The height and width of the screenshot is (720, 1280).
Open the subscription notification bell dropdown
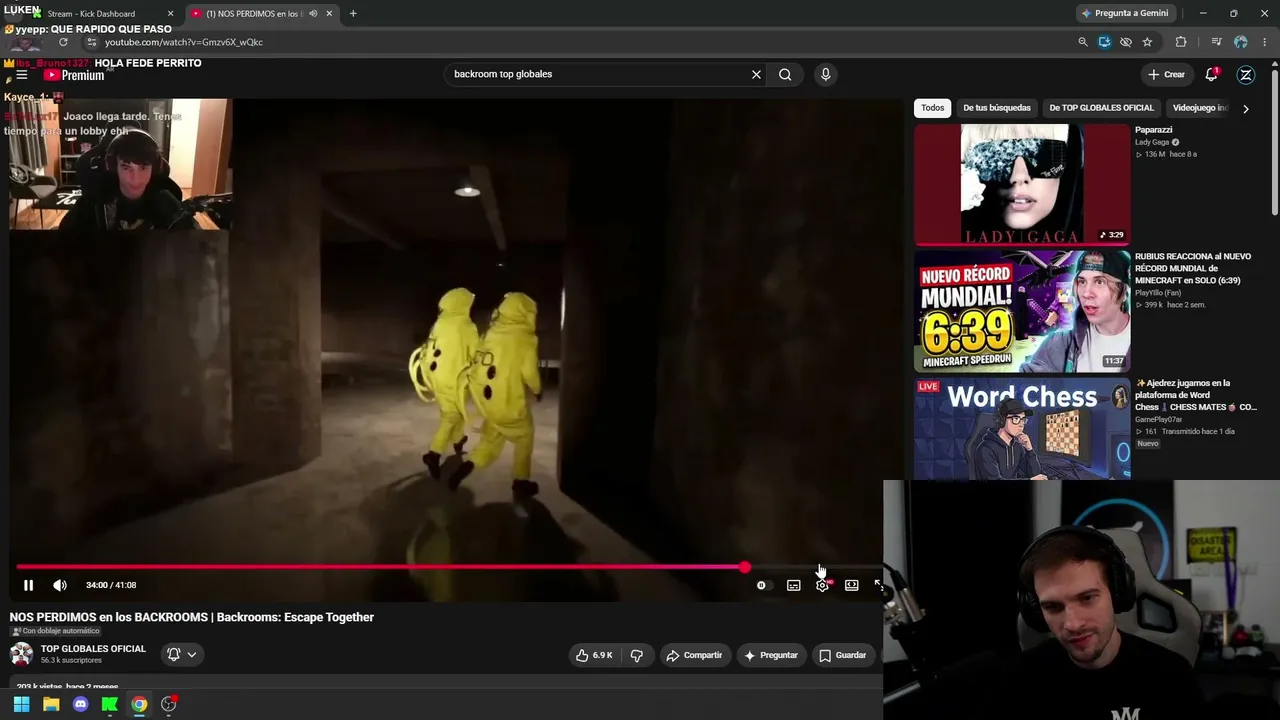(x=181, y=654)
